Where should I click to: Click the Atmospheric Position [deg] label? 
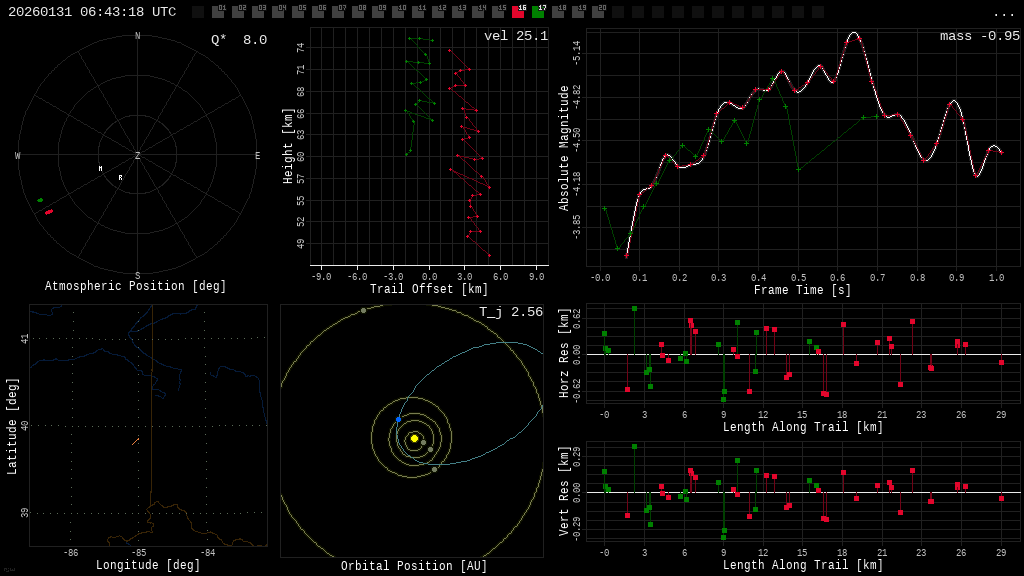pos(135,286)
